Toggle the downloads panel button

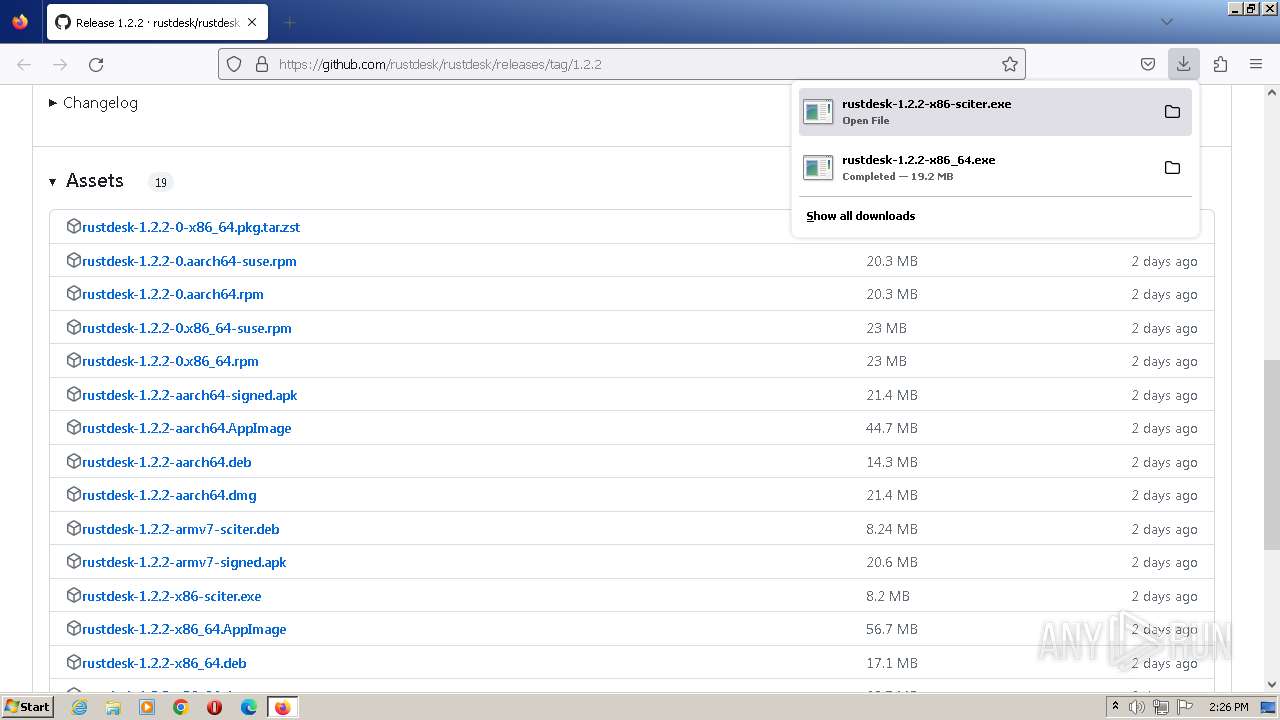point(1183,64)
